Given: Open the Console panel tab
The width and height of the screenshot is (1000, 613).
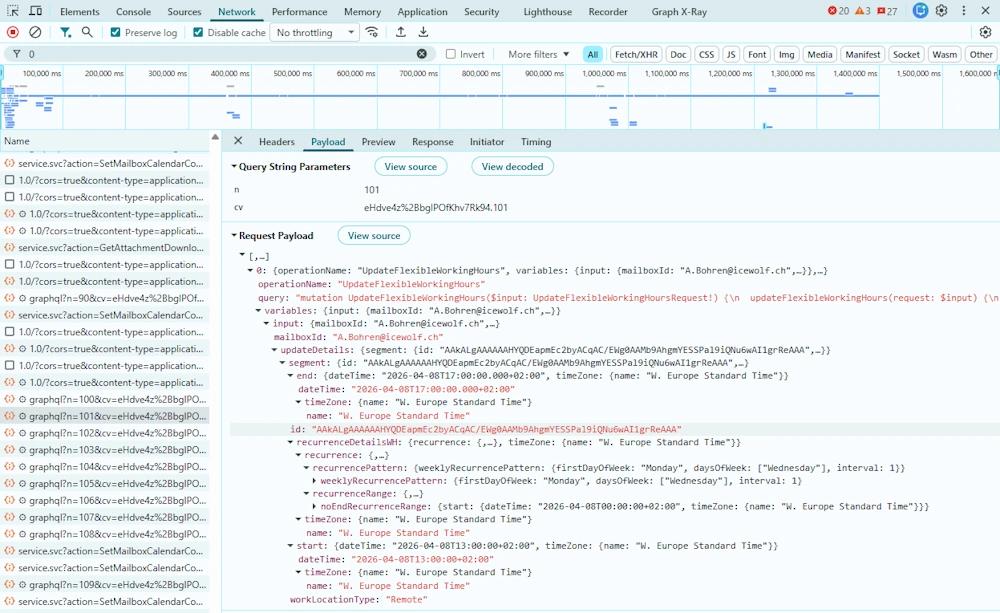Looking at the screenshot, I should pyautogui.click(x=133, y=12).
